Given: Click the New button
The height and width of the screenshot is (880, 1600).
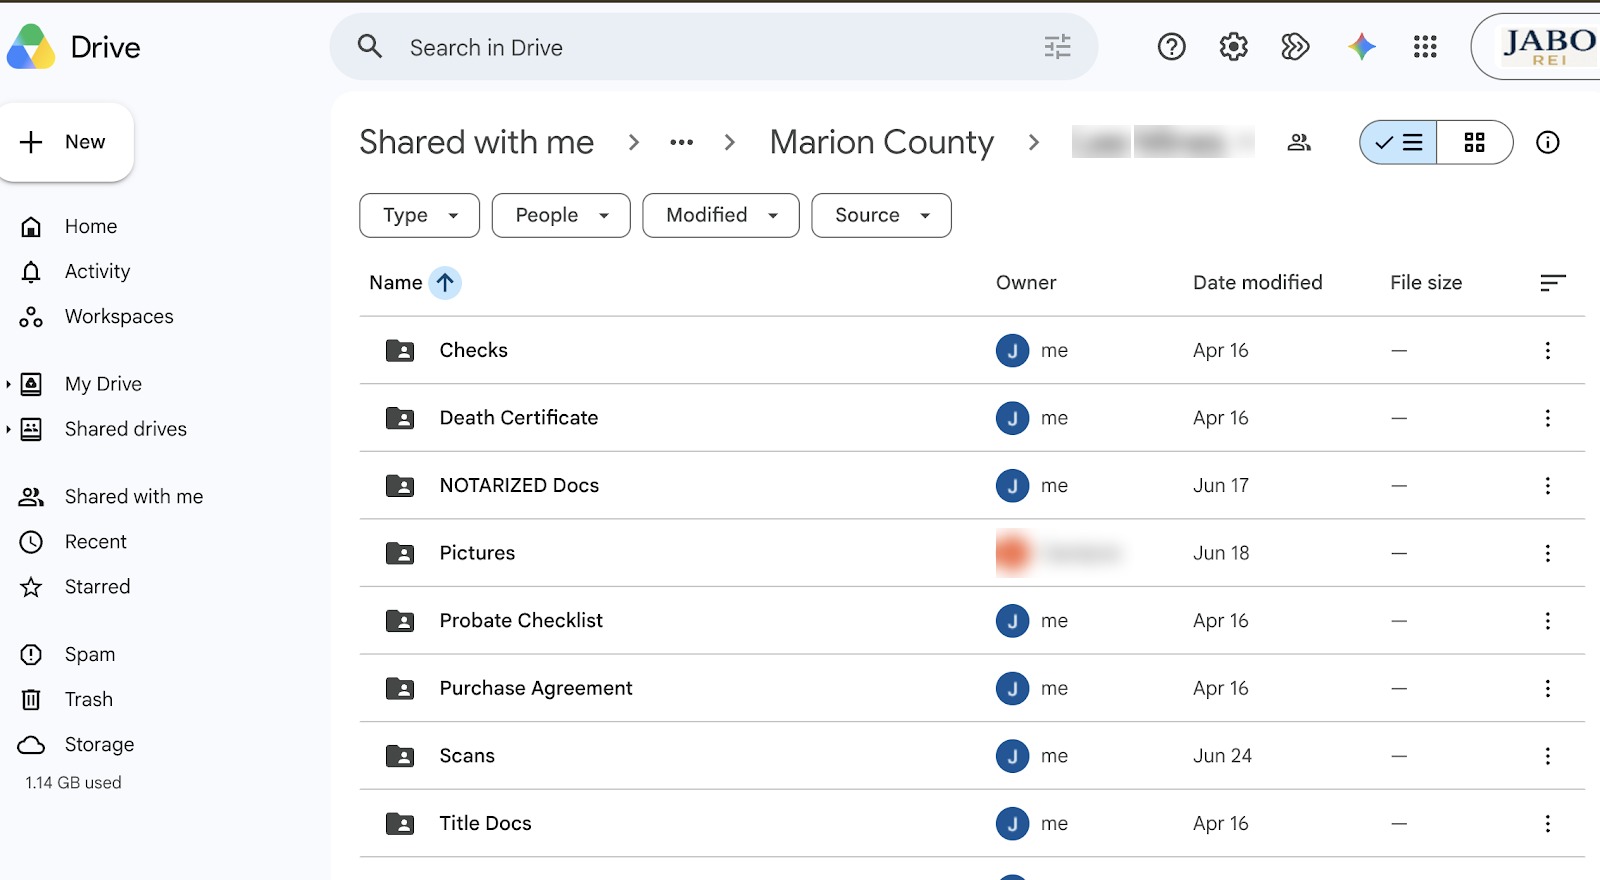Looking at the screenshot, I should tap(66, 142).
